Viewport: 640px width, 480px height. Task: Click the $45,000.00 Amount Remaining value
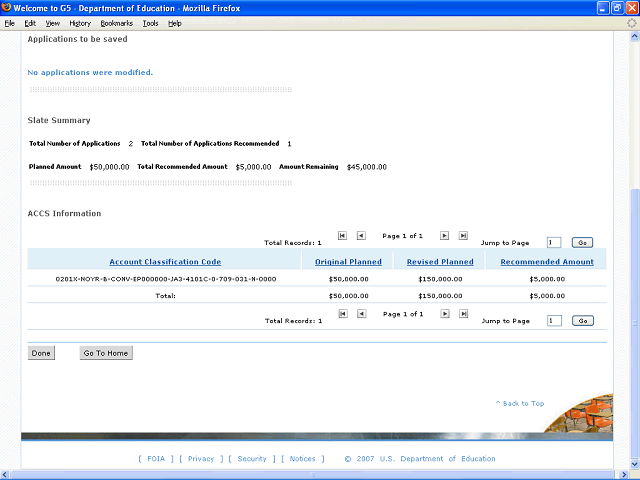[x=367, y=167]
